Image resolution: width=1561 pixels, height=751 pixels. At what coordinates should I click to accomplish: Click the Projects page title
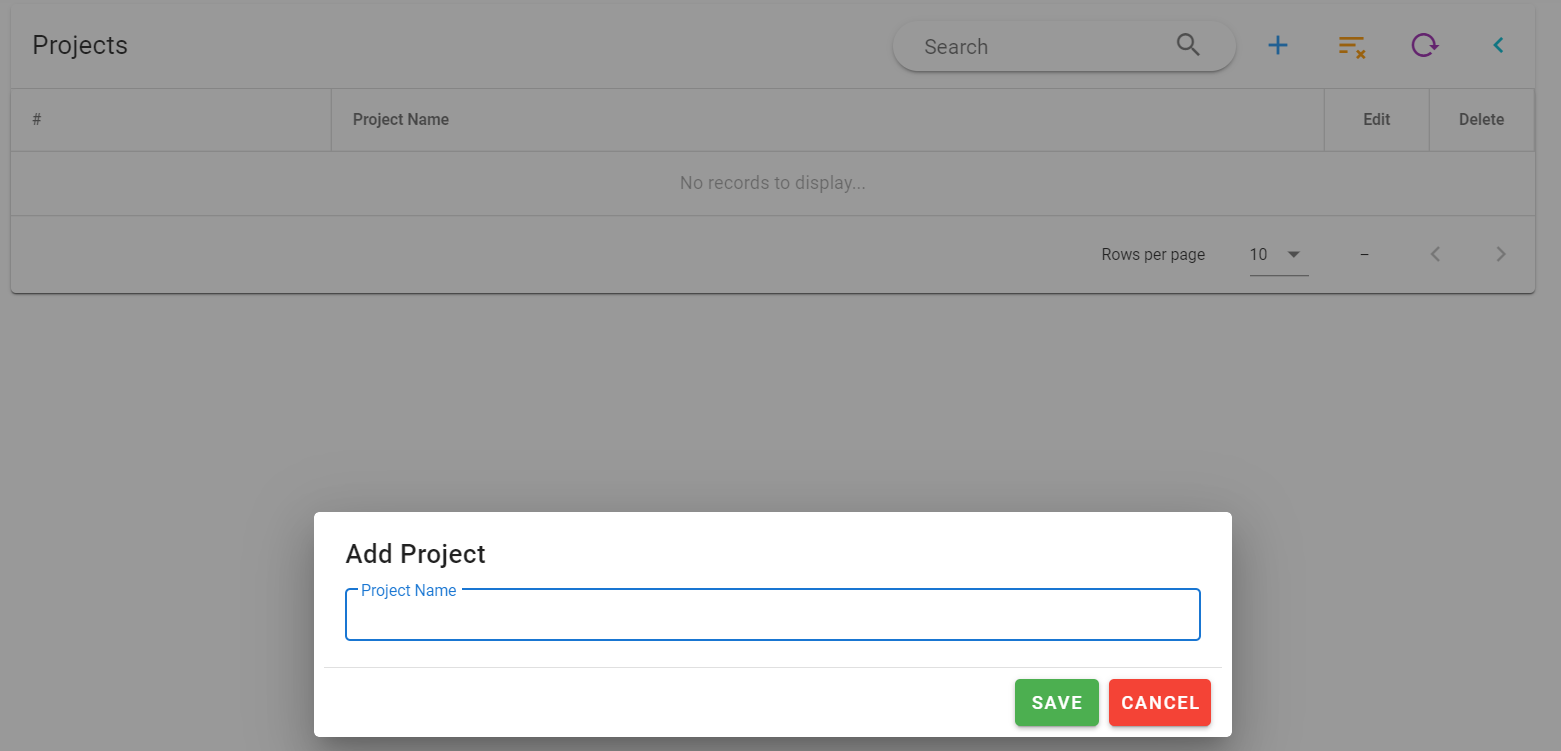click(80, 45)
